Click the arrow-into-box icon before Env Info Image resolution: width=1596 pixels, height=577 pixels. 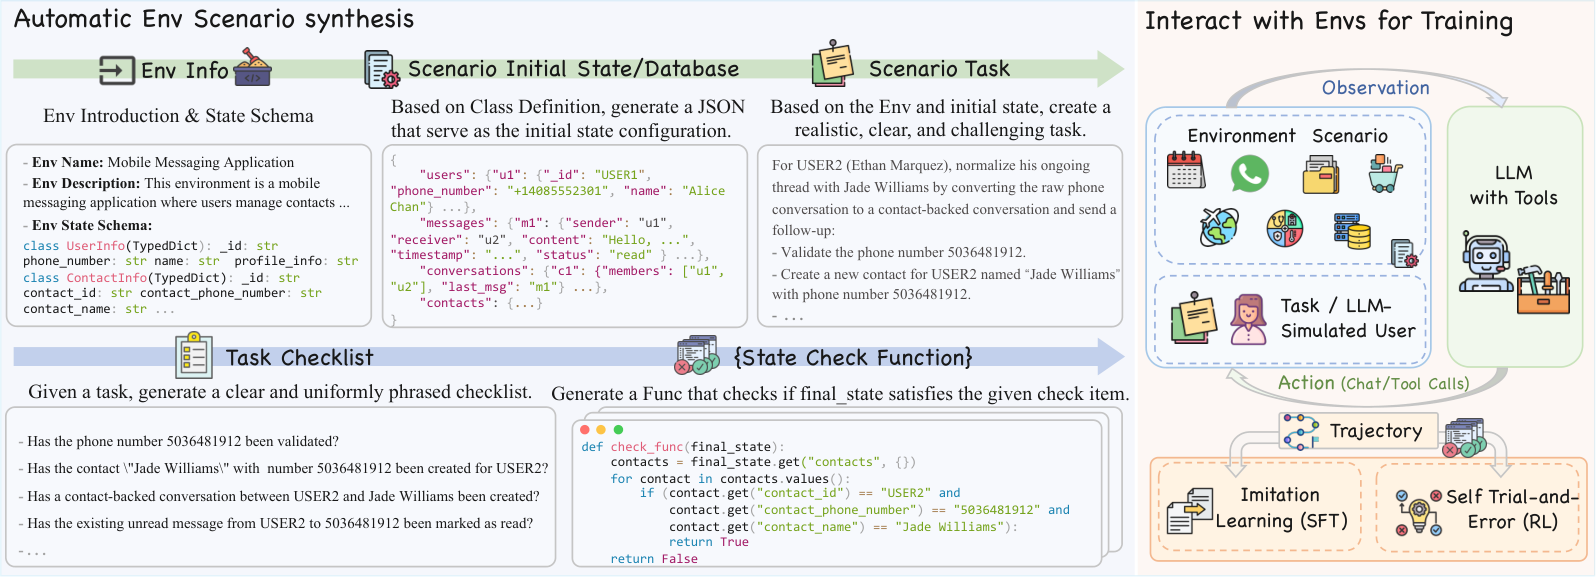click(117, 70)
